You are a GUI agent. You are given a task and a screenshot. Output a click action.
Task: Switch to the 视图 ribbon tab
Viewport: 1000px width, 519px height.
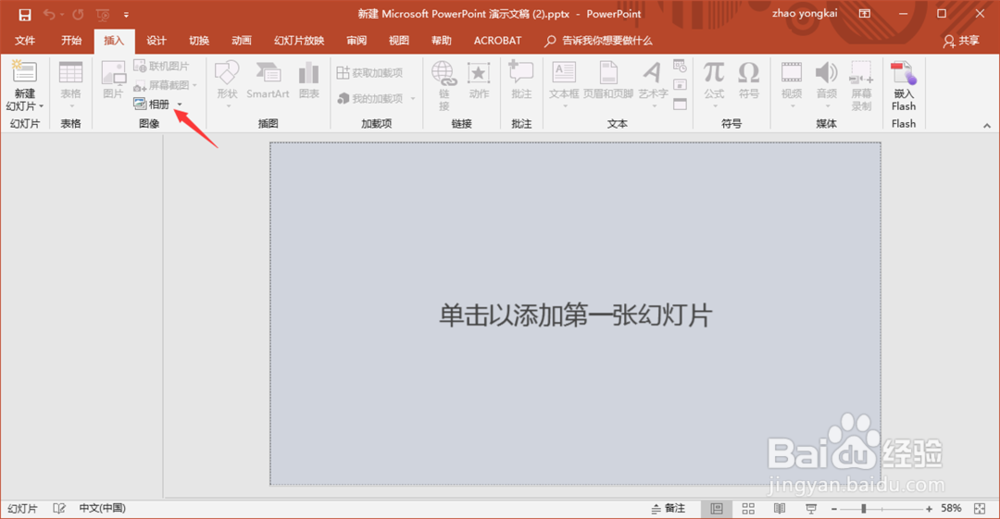coord(399,41)
